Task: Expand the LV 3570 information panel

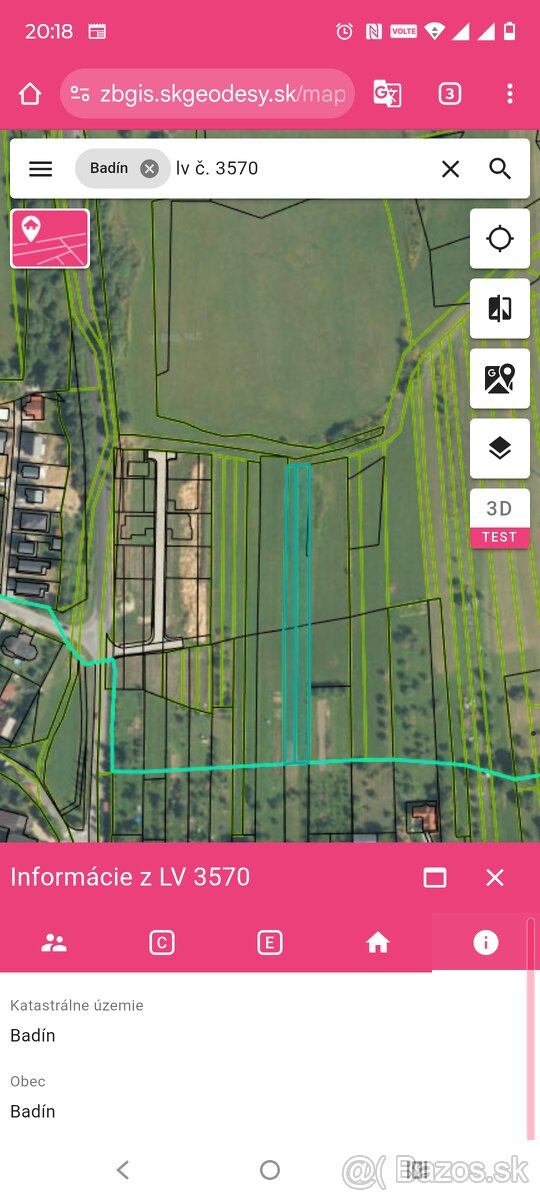Action: coord(435,877)
